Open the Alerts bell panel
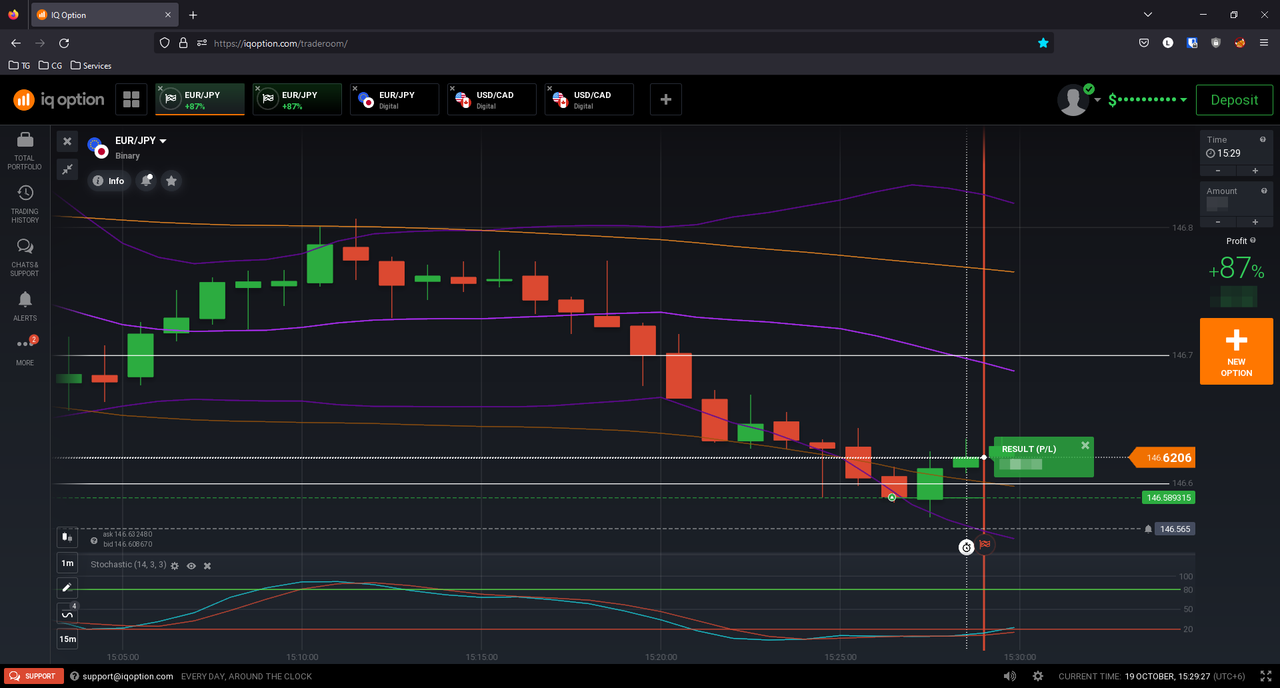 tap(25, 306)
